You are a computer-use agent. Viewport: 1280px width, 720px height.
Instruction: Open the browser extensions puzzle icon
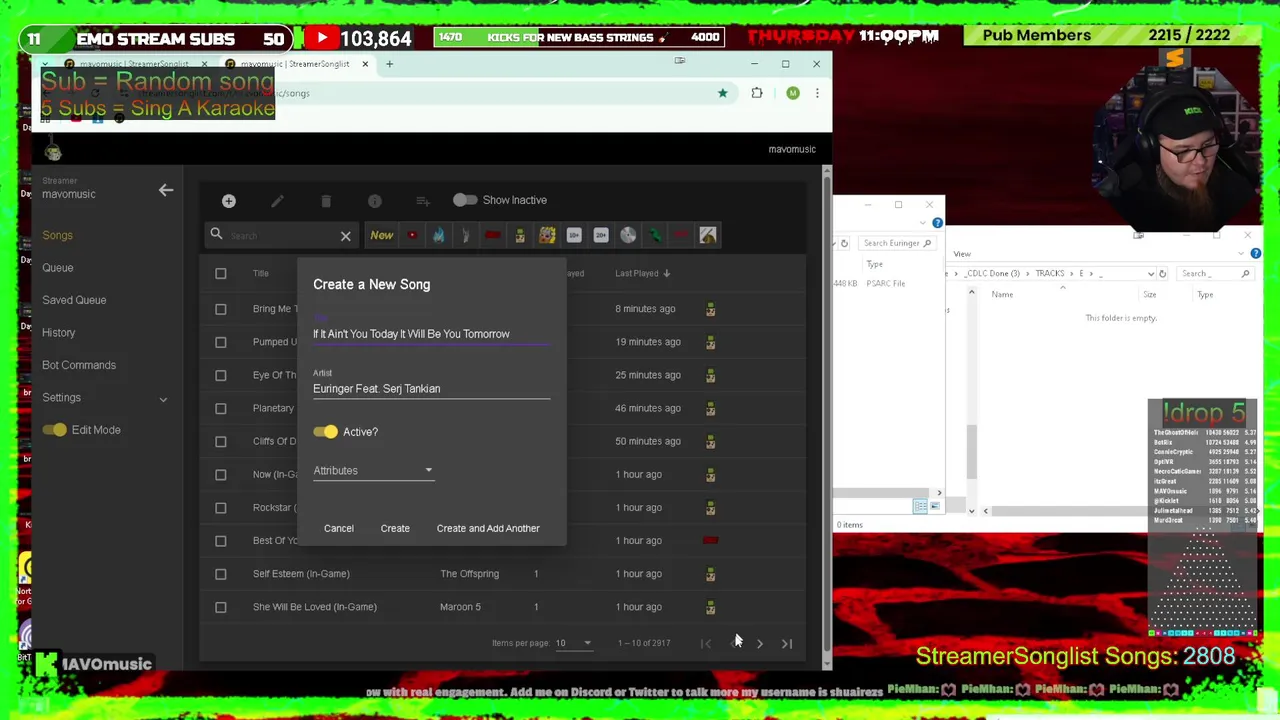point(757,93)
